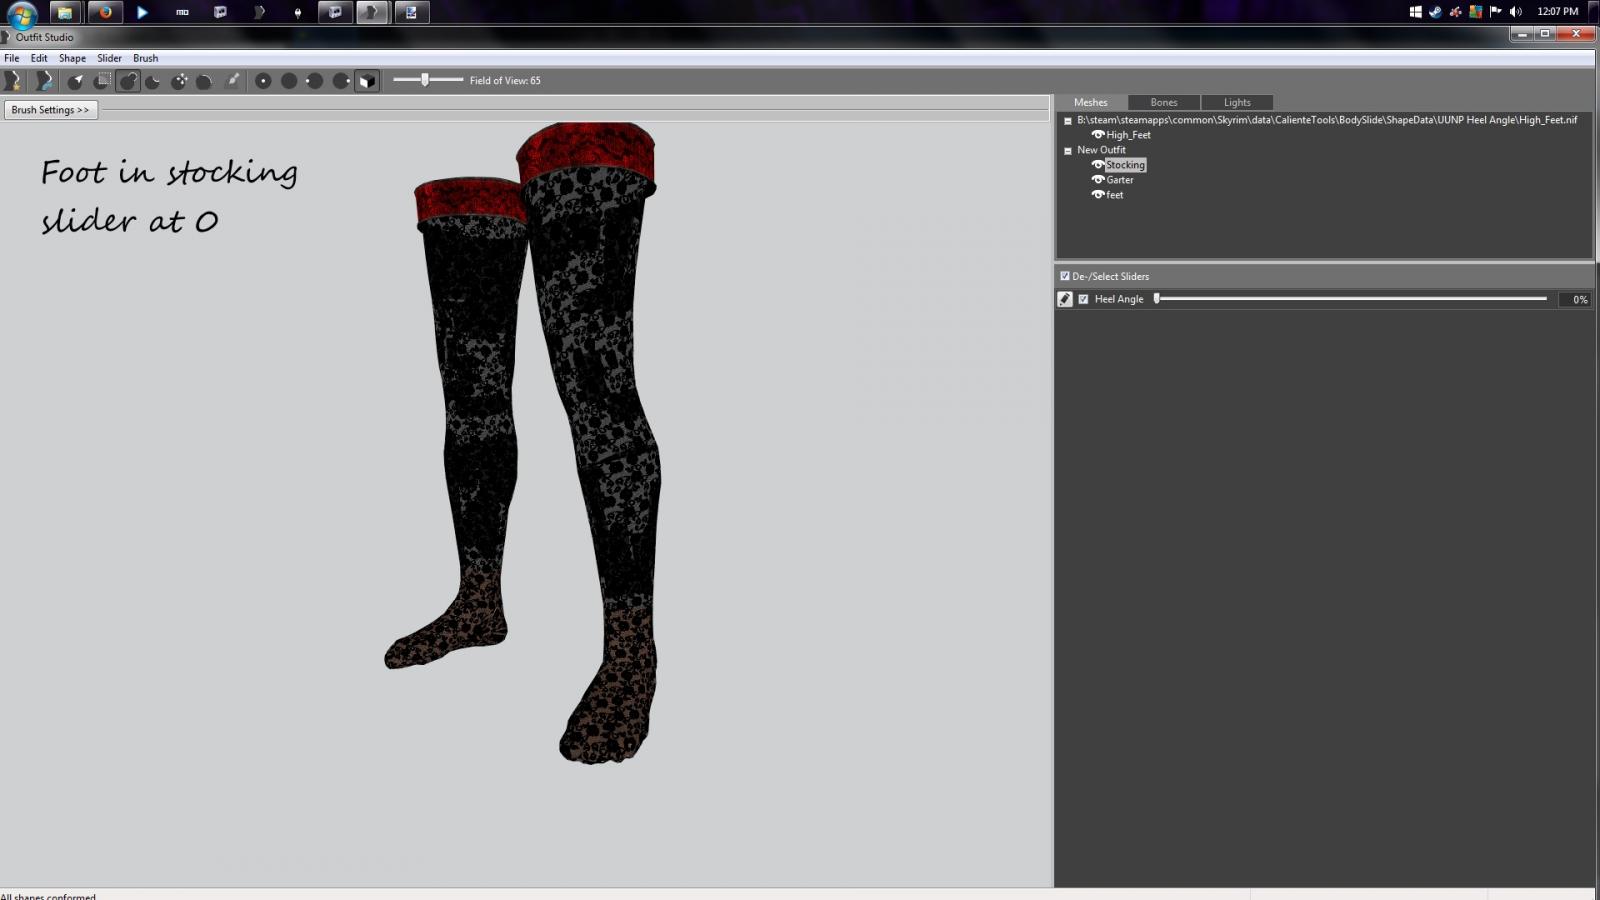The image size is (1600, 900).
Task: Click the Action Center flag tray icon
Action: (x=1496, y=12)
